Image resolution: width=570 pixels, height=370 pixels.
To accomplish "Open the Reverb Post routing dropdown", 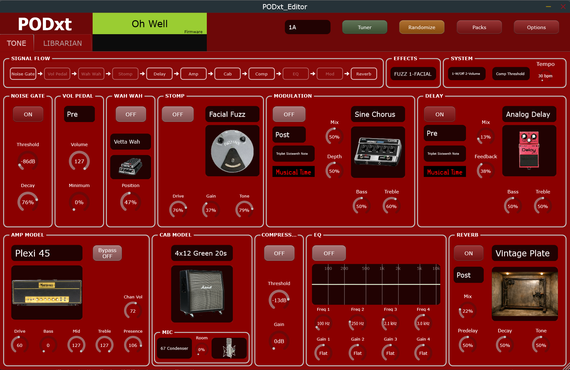I will tap(469, 275).
